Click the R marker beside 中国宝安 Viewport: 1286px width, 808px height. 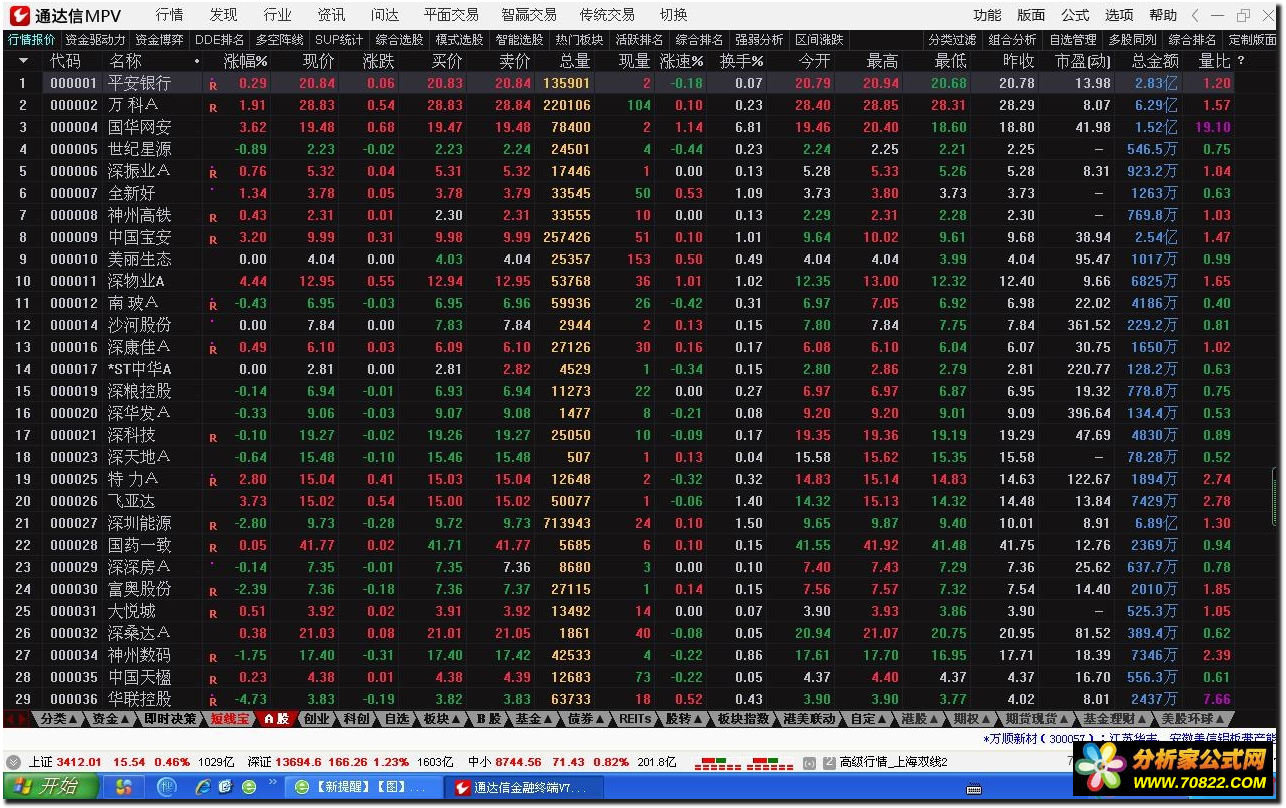click(x=213, y=239)
